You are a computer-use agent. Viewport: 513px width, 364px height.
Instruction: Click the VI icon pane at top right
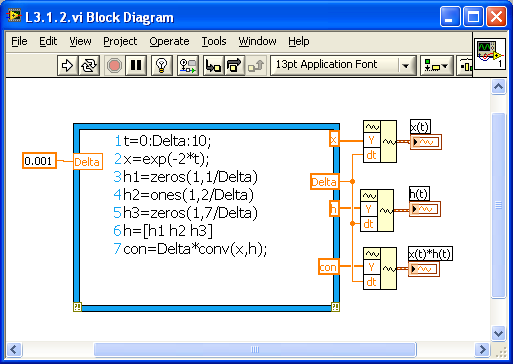[x=490, y=54]
